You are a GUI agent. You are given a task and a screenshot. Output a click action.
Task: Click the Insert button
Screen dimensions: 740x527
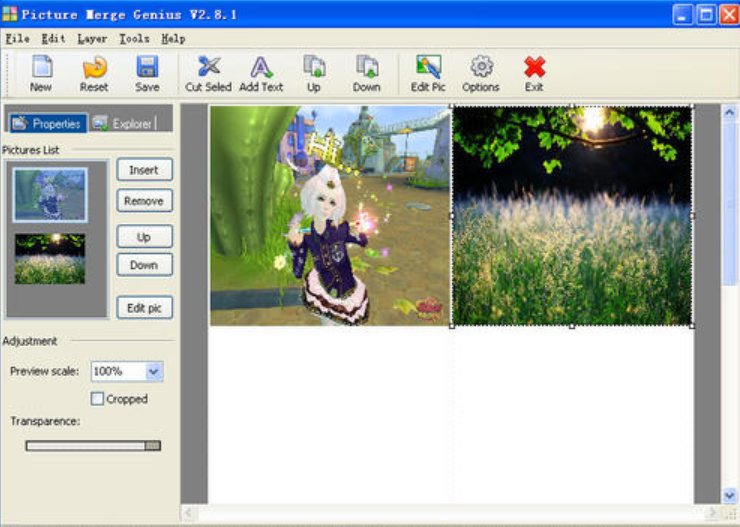(144, 170)
